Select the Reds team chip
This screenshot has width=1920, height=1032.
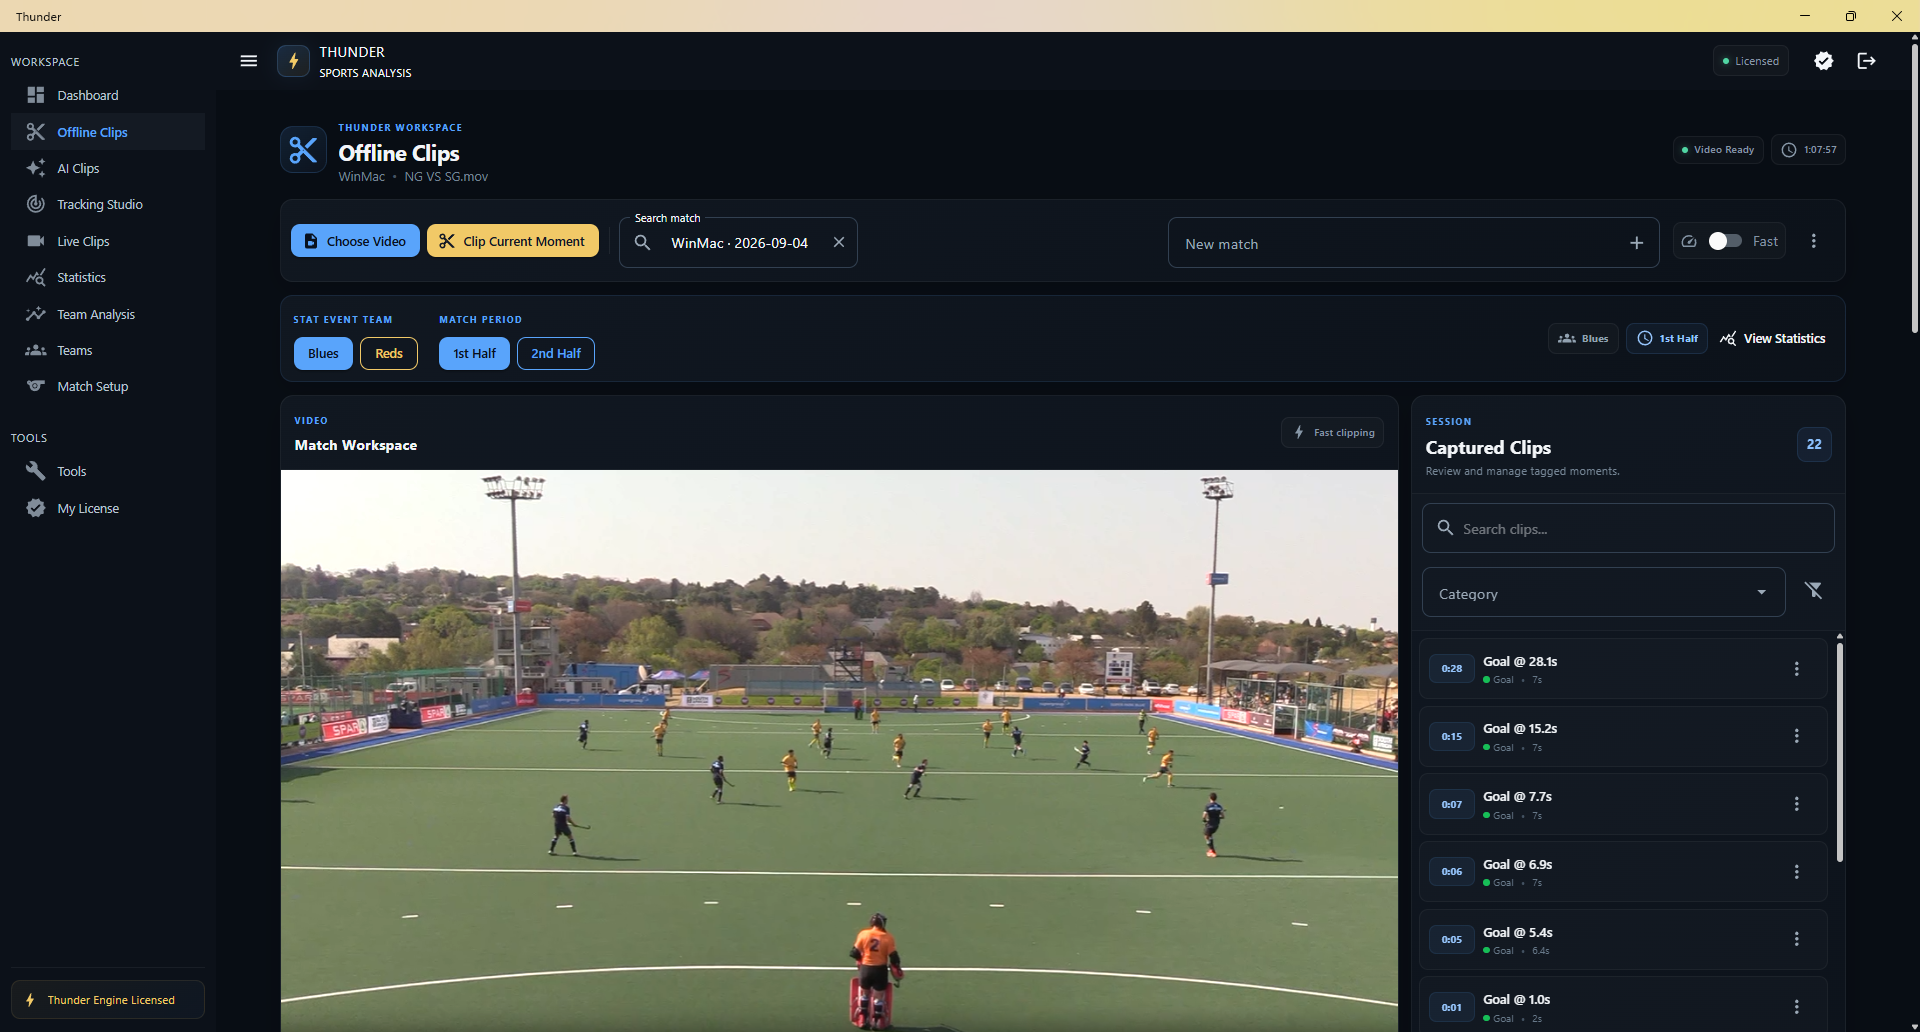[x=389, y=353]
